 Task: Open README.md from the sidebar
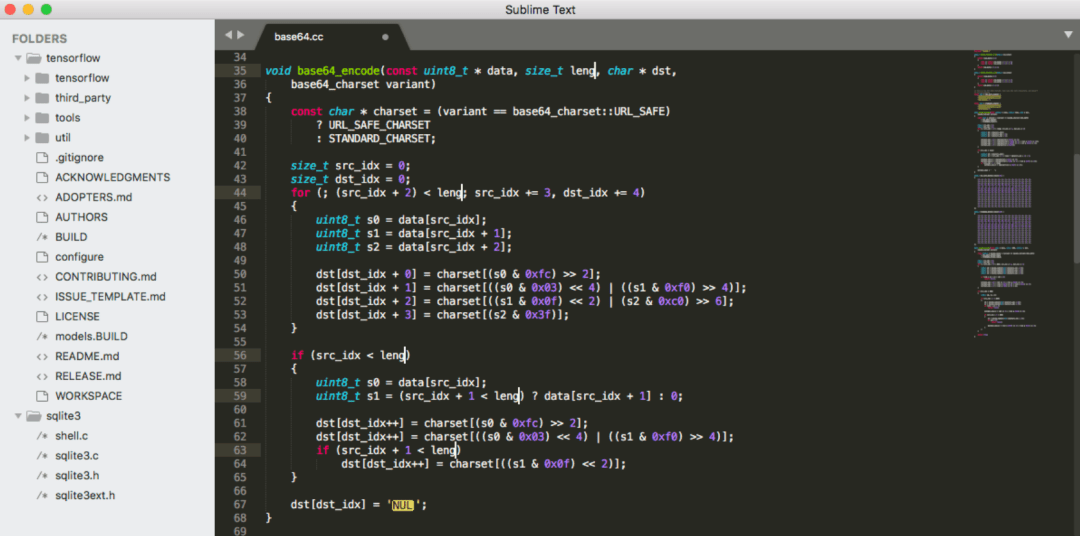[87, 356]
